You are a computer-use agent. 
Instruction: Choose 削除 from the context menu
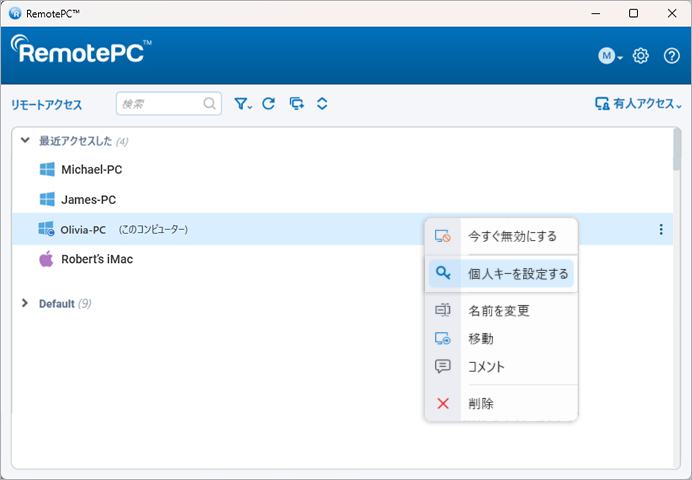[x=501, y=403]
